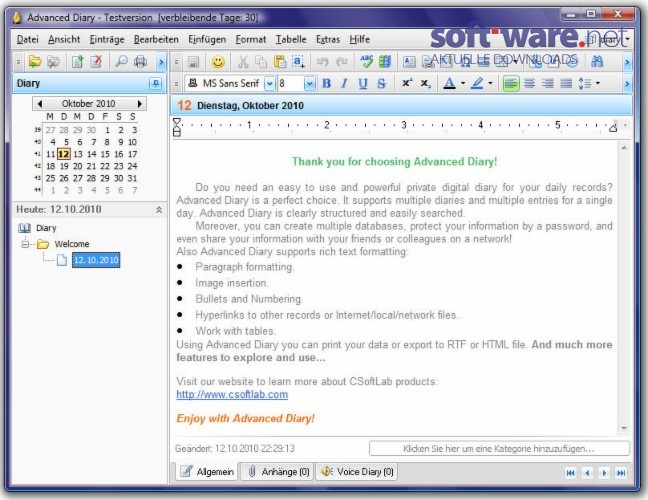Viewport: 648px width, 500px height.
Task: Paste clipboard contents icon
Action: (x=280, y=62)
